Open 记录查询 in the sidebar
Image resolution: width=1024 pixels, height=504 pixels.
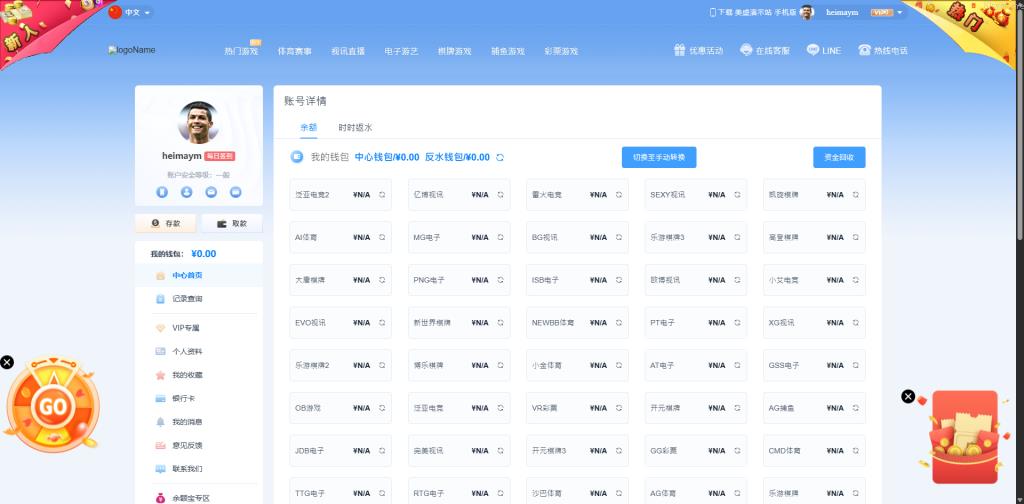(x=186, y=299)
